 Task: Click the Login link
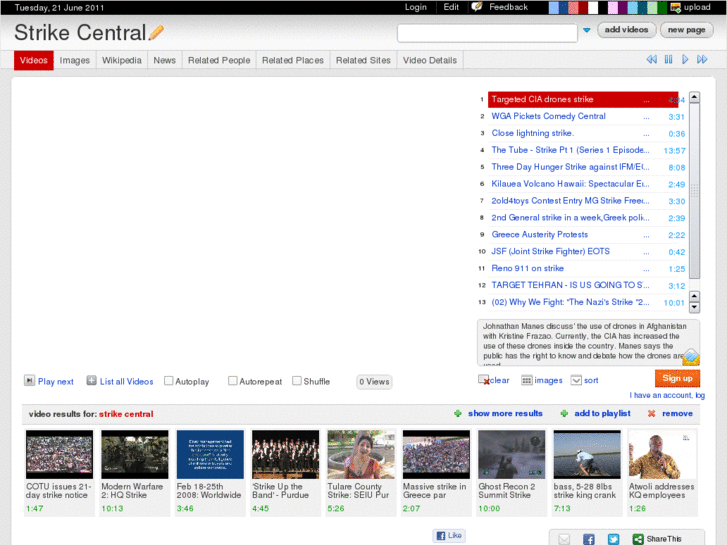415,7
